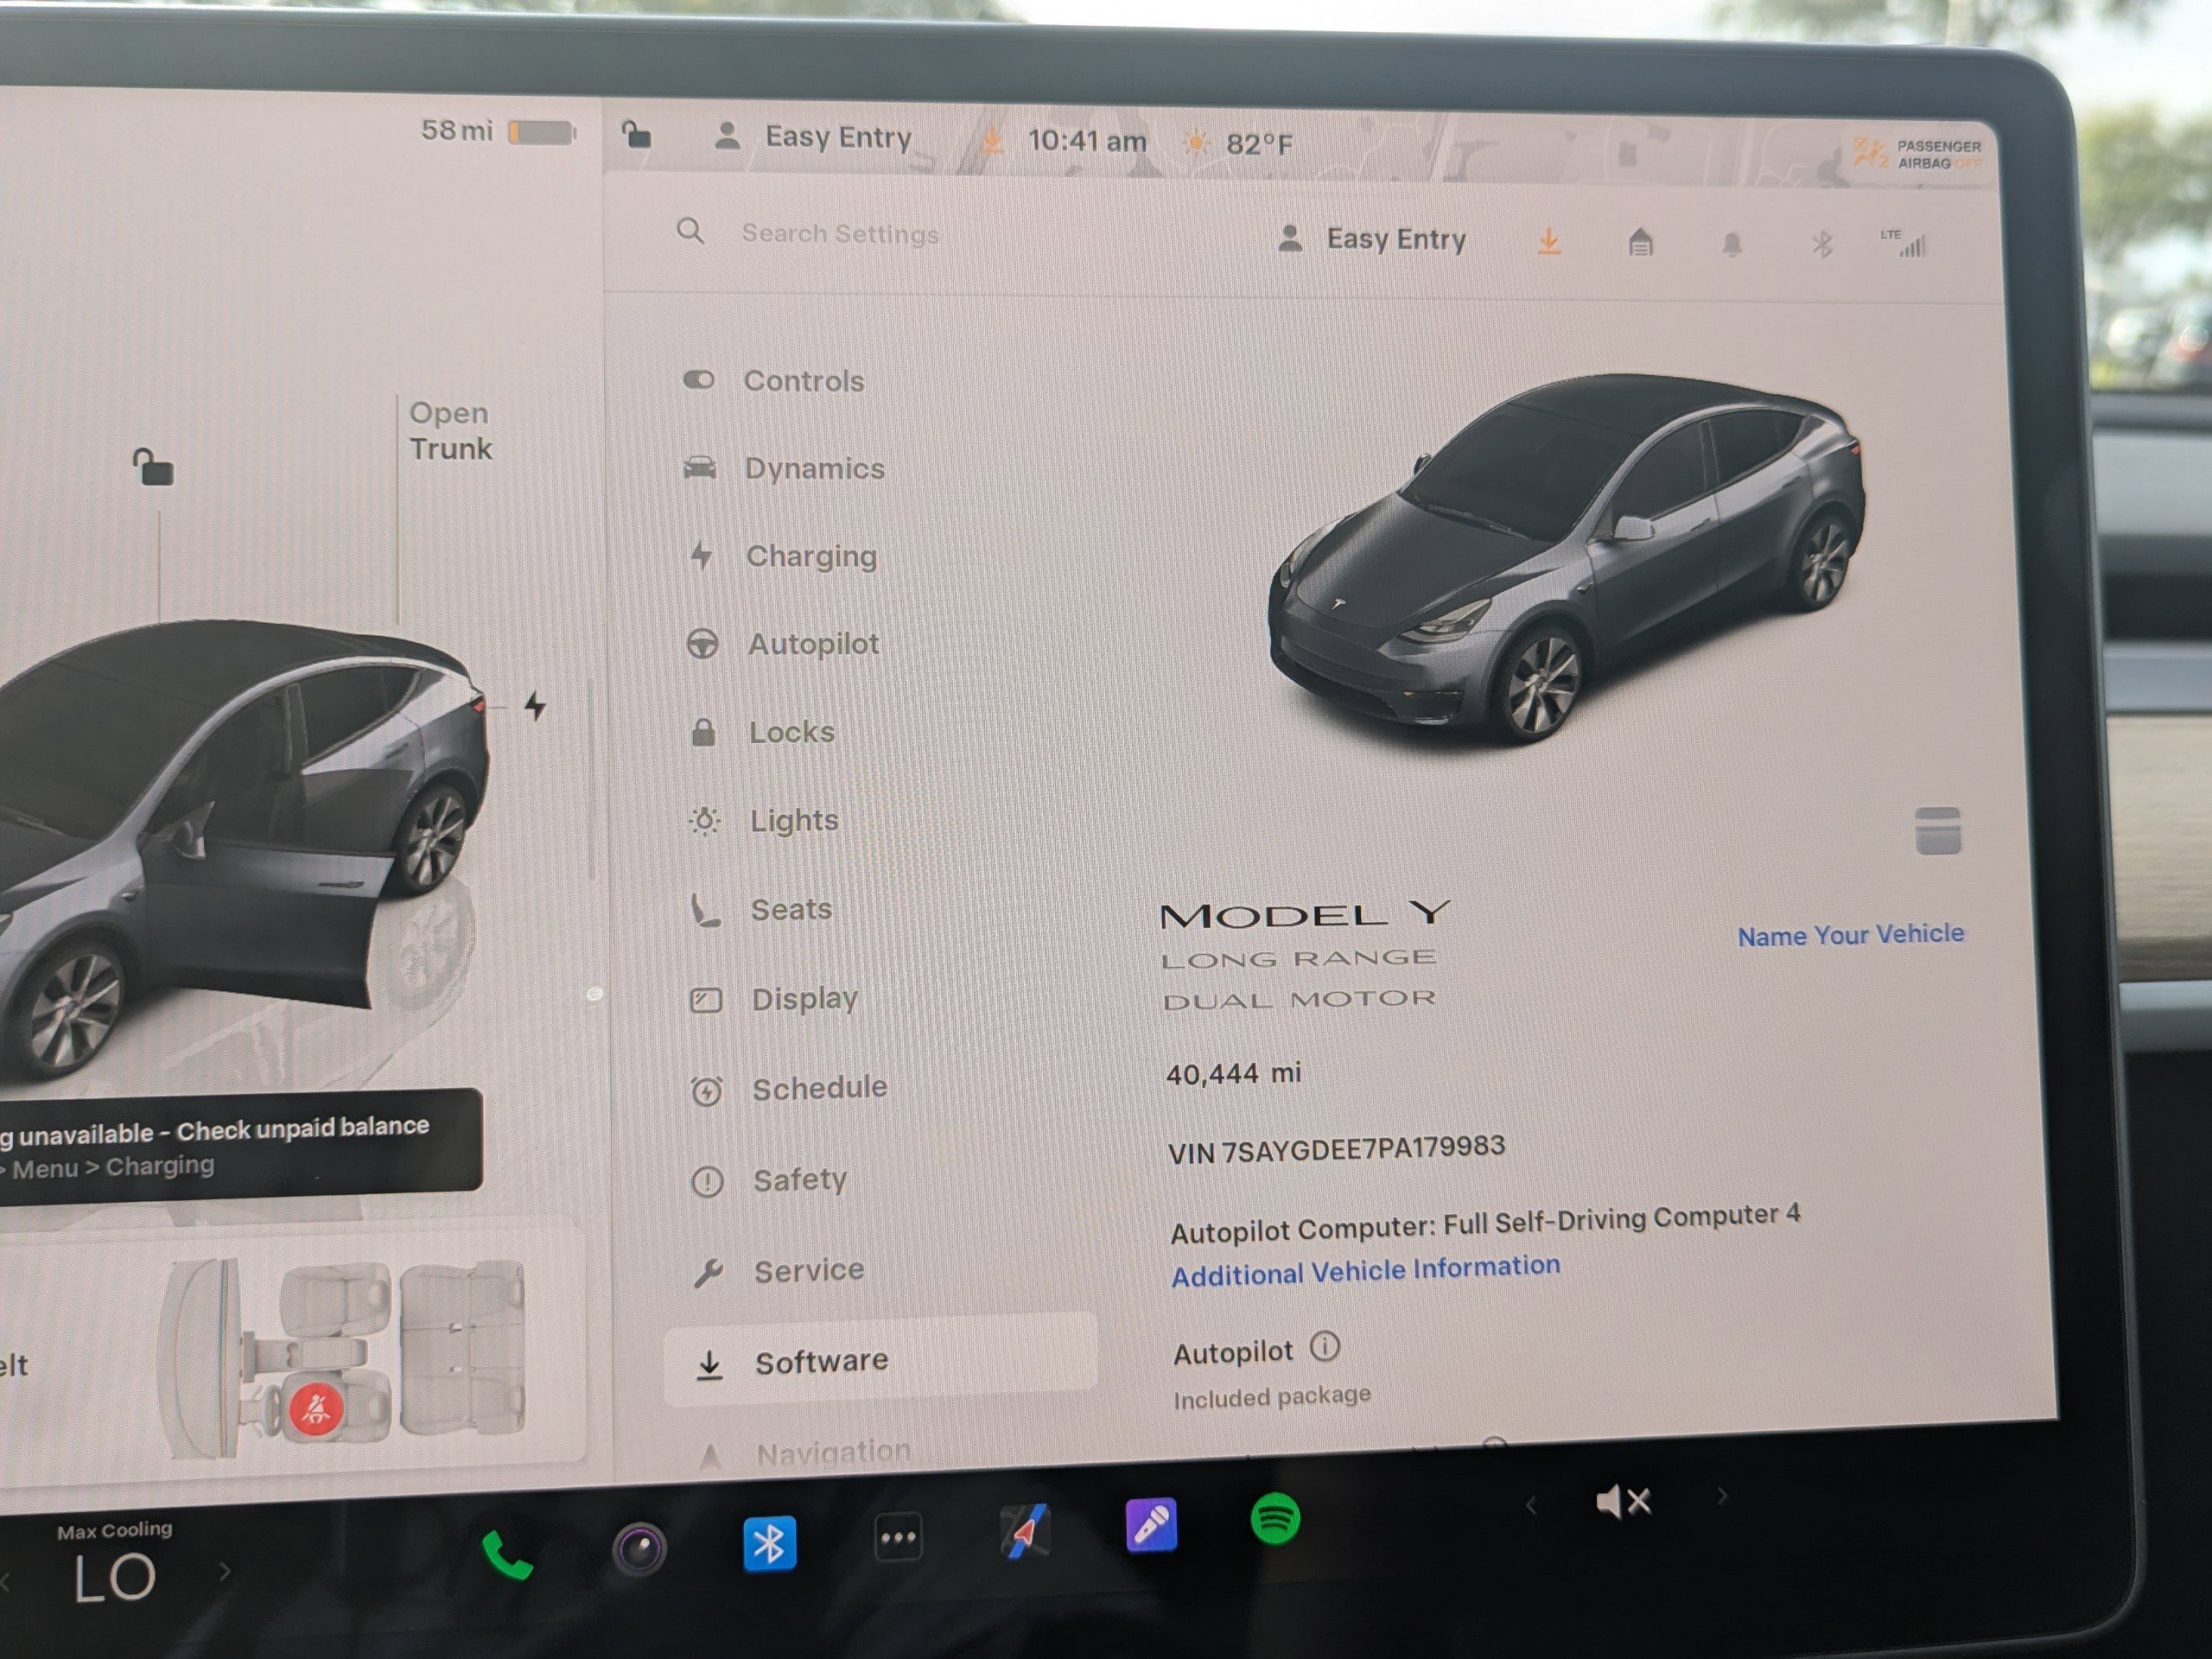Open the all apps three-dot launcher
Viewport: 2212px width, 1659px height.
pyautogui.click(x=898, y=1538)
